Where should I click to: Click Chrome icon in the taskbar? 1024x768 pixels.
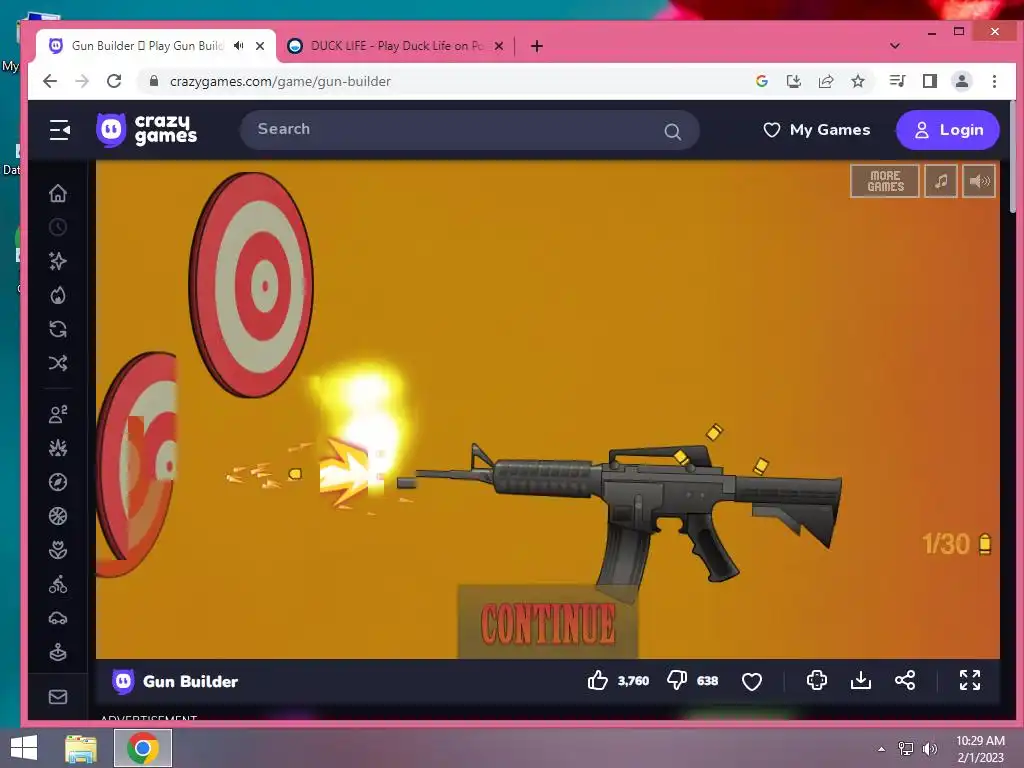coord(143,748)
